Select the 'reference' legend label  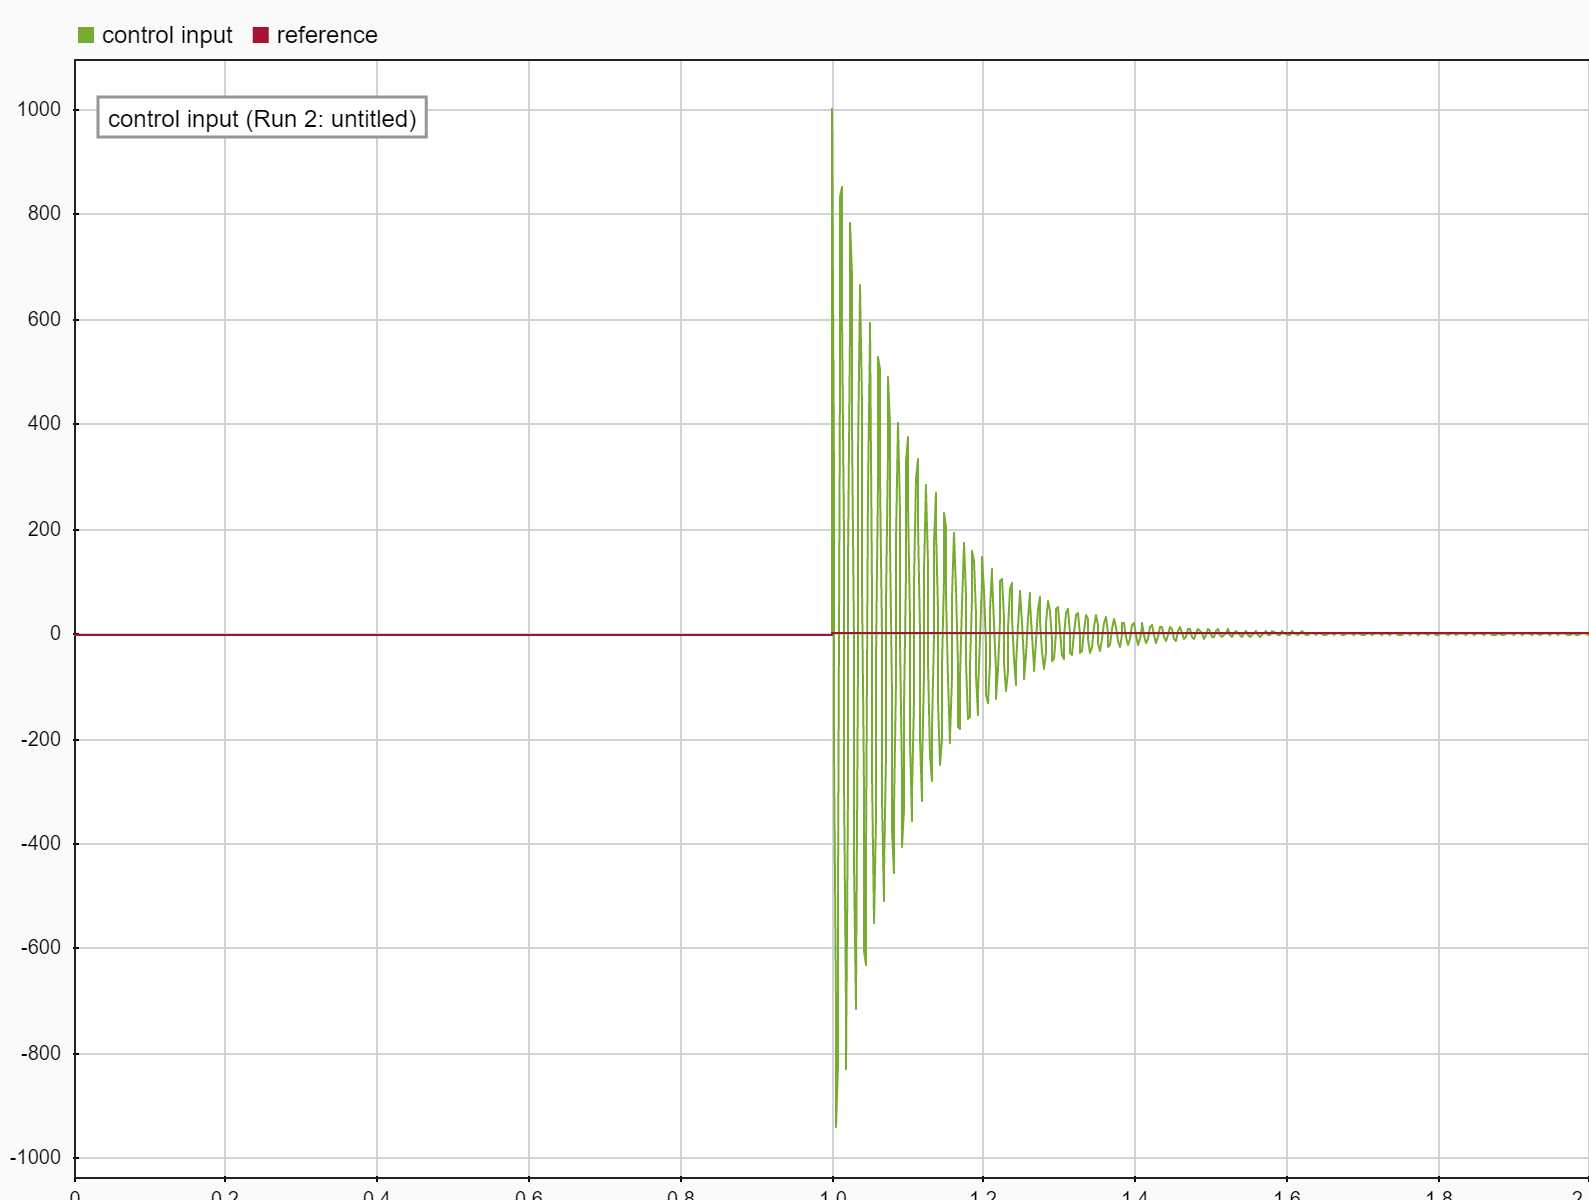[327, 35]
